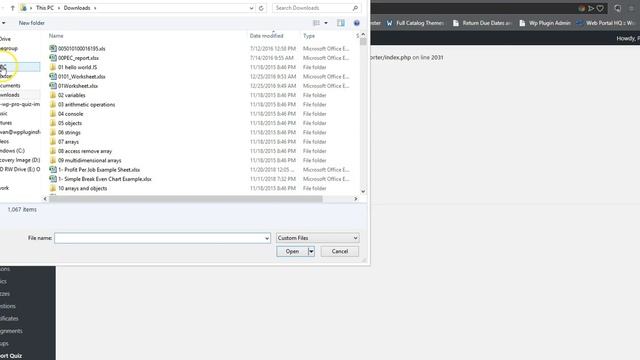Sort files by the Name column
640x360 pixels.
point(56,36)
